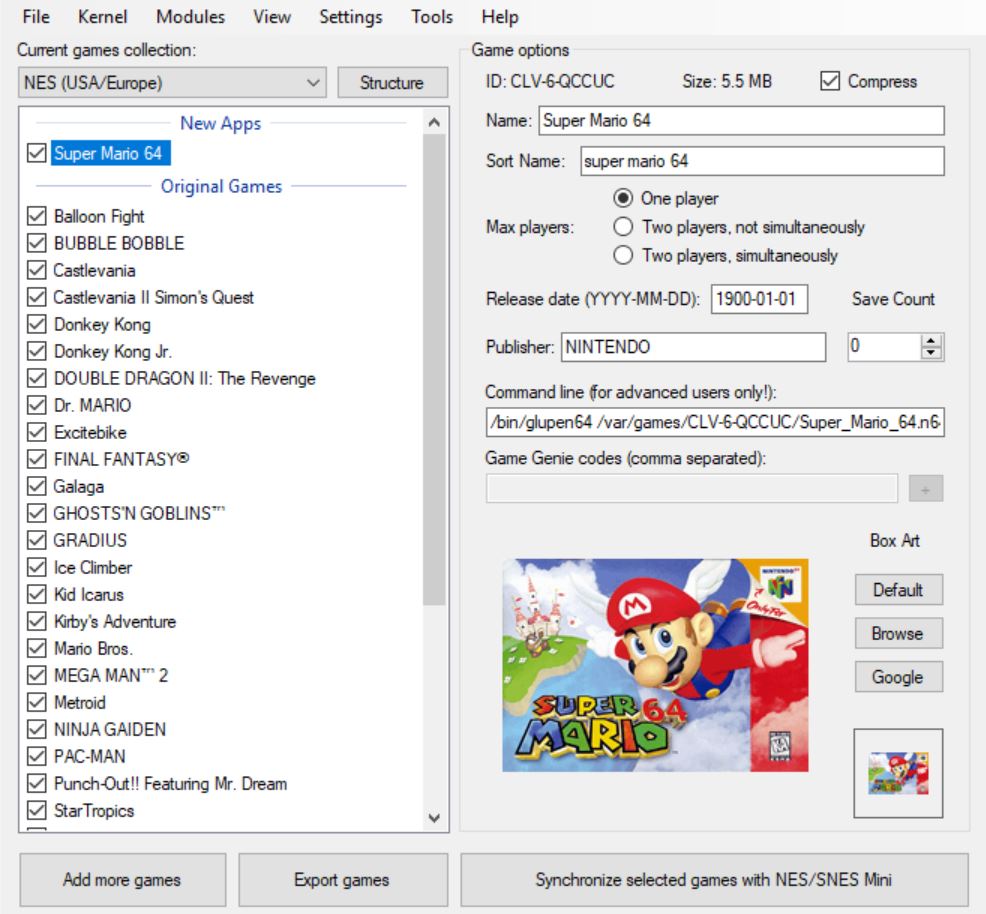Click the Default box art button
The image size is (986, 914).
click(899, 590)
